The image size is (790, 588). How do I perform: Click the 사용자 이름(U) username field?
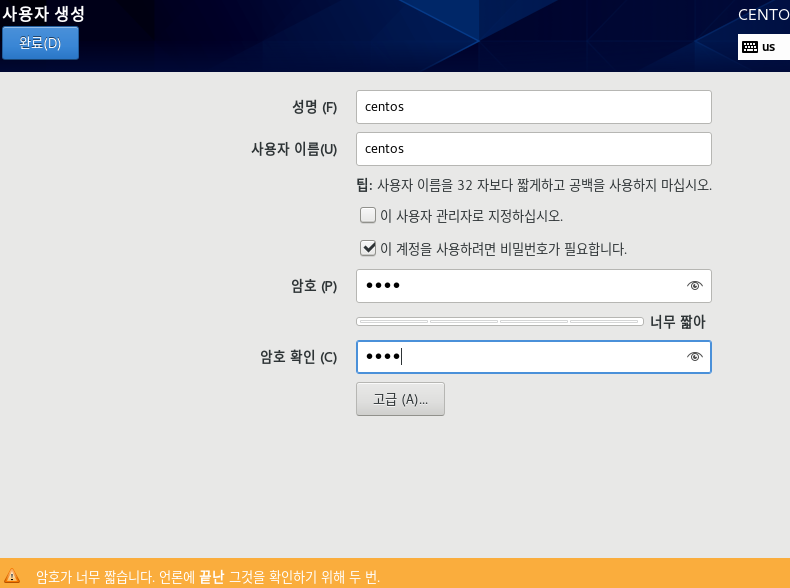[534, 149]
